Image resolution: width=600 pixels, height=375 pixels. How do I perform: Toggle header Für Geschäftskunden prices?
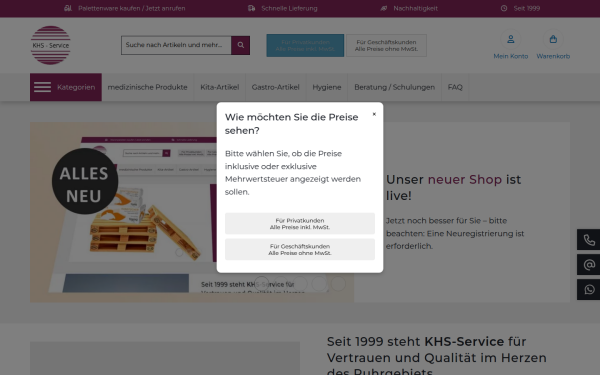[x=386, y=46]
